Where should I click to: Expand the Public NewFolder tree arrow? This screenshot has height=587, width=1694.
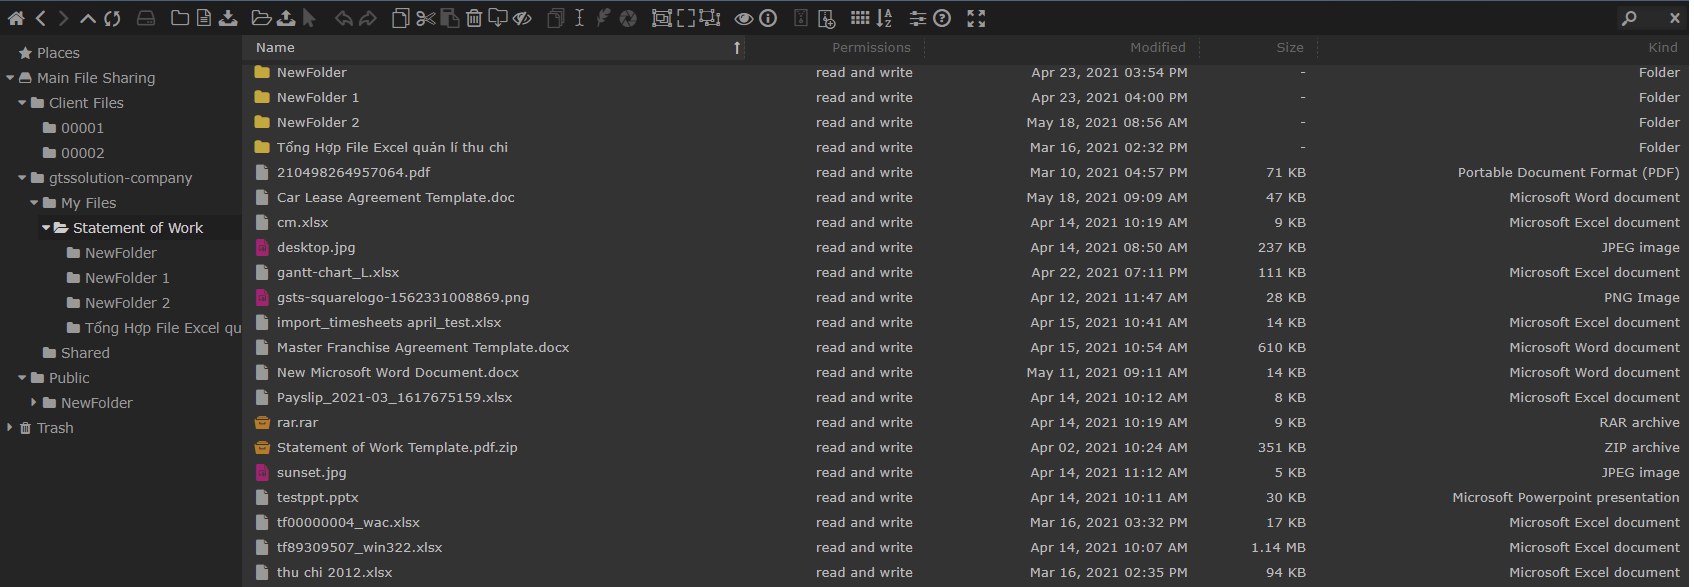click(x=34, y=403)
